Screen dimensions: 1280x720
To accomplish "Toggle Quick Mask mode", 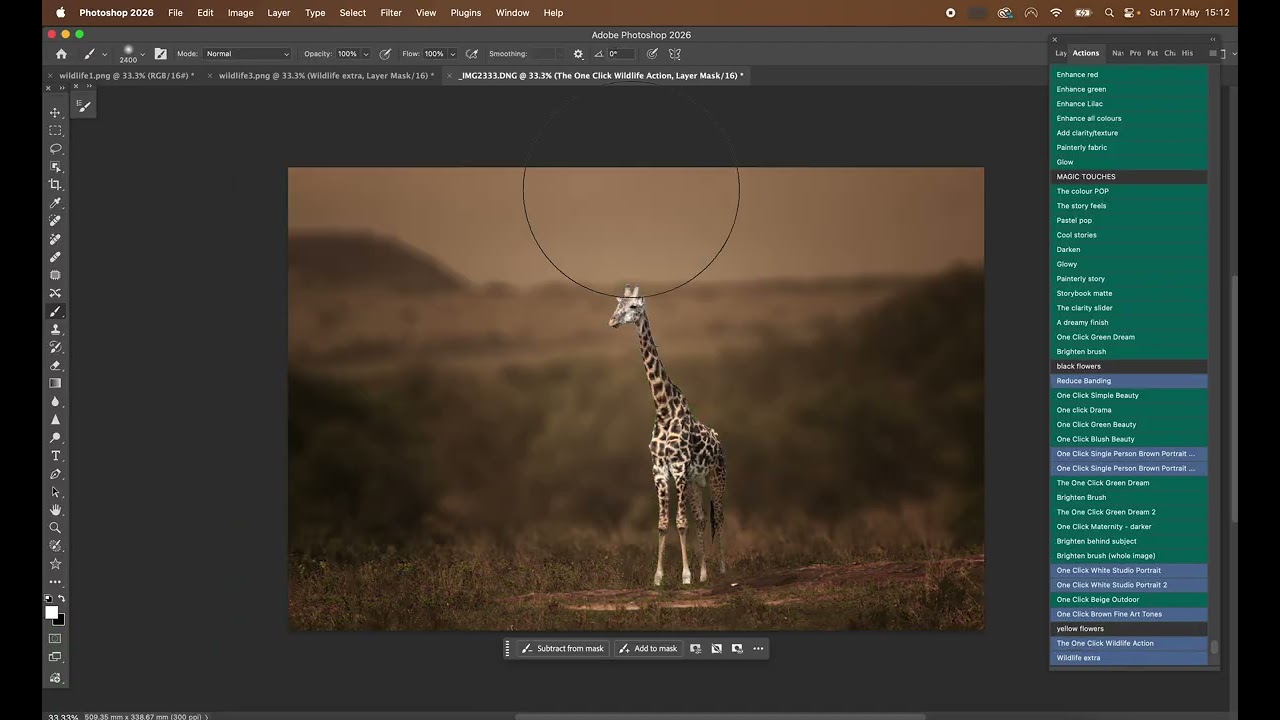I will point(55,638).
